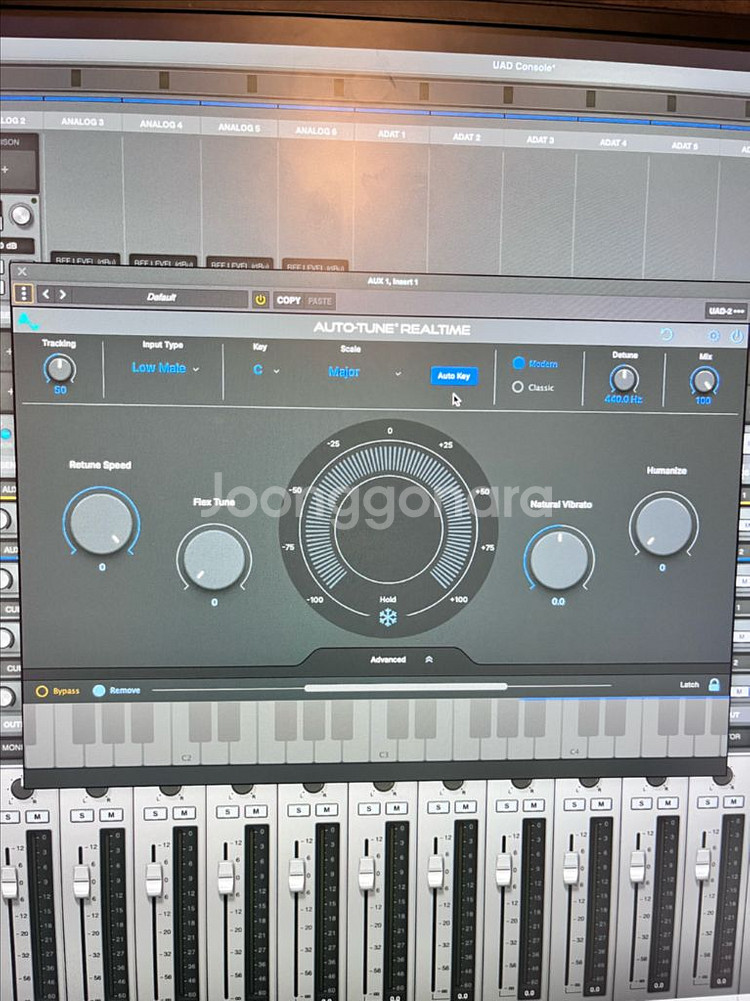Image resolution: width=750 pixels, height=1001 pixels.
Task: Click the AUX 1, Insert 1 window title
Action: 393,282
